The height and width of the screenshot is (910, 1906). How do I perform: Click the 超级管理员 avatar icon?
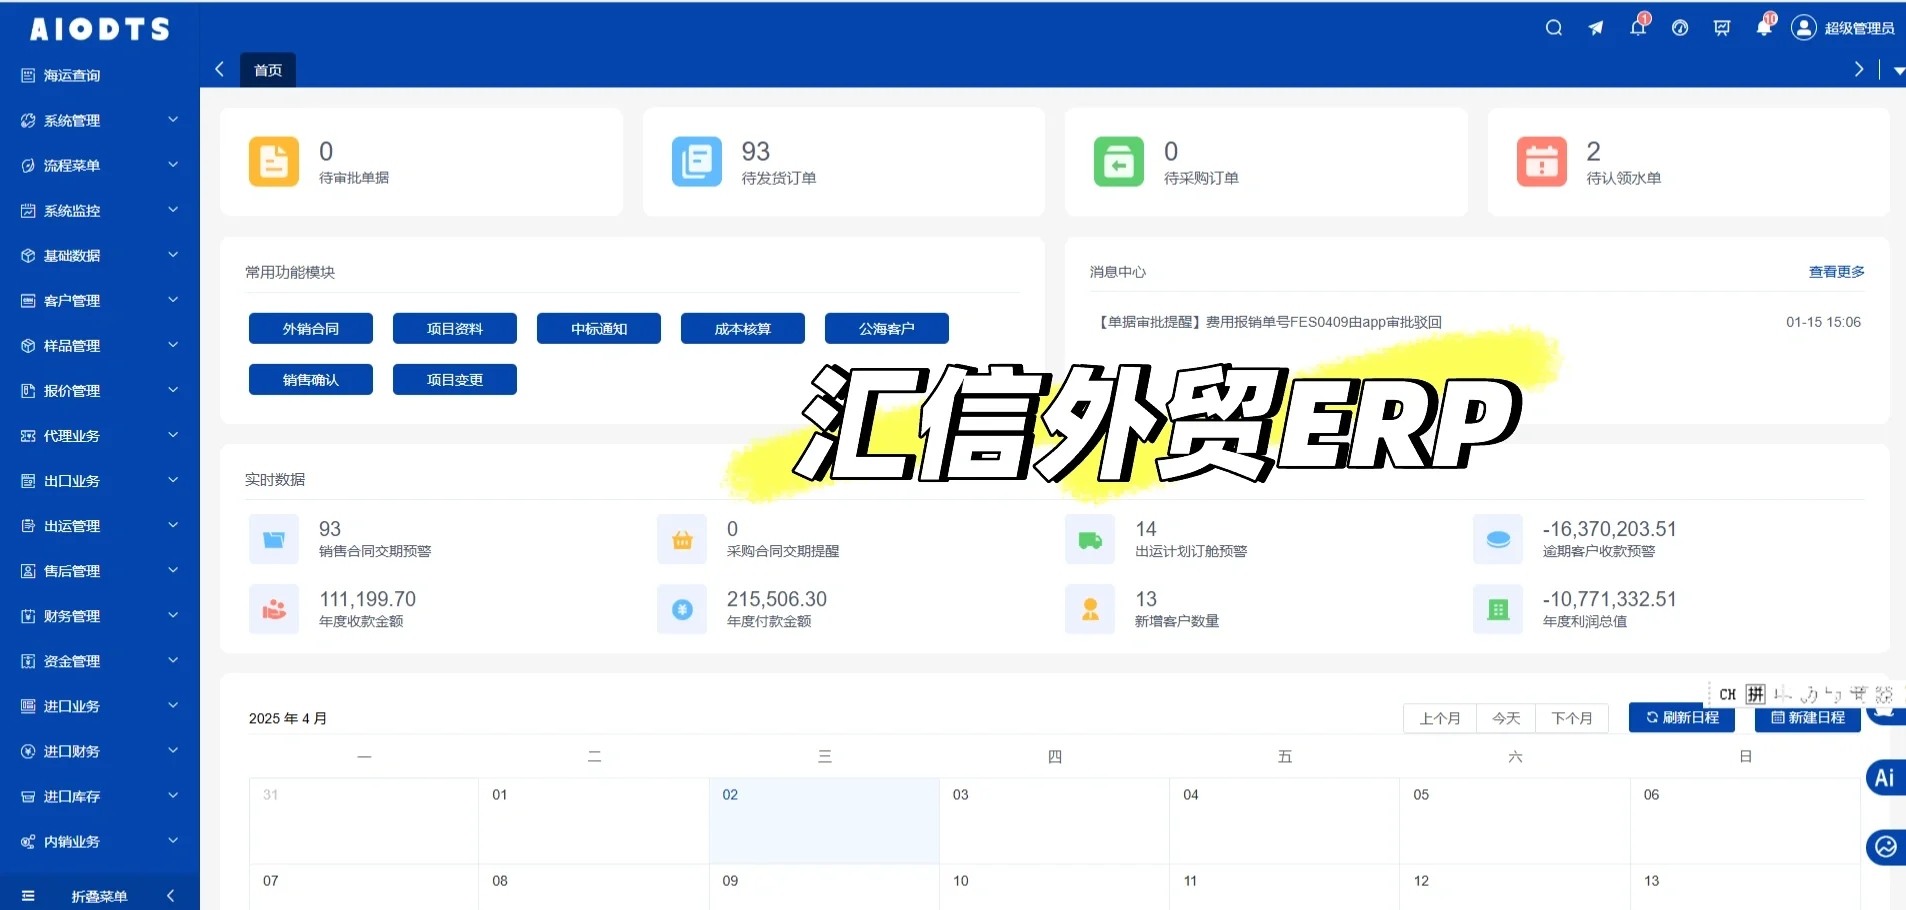1803,27
